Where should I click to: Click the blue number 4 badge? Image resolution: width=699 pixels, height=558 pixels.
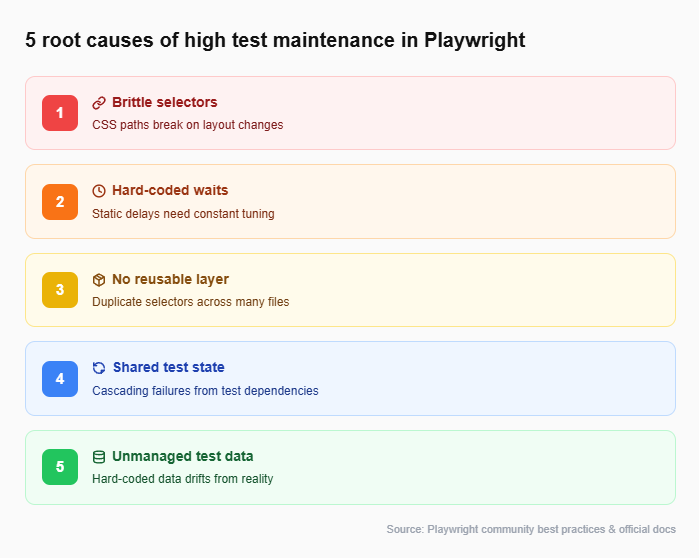coord(60,378)
